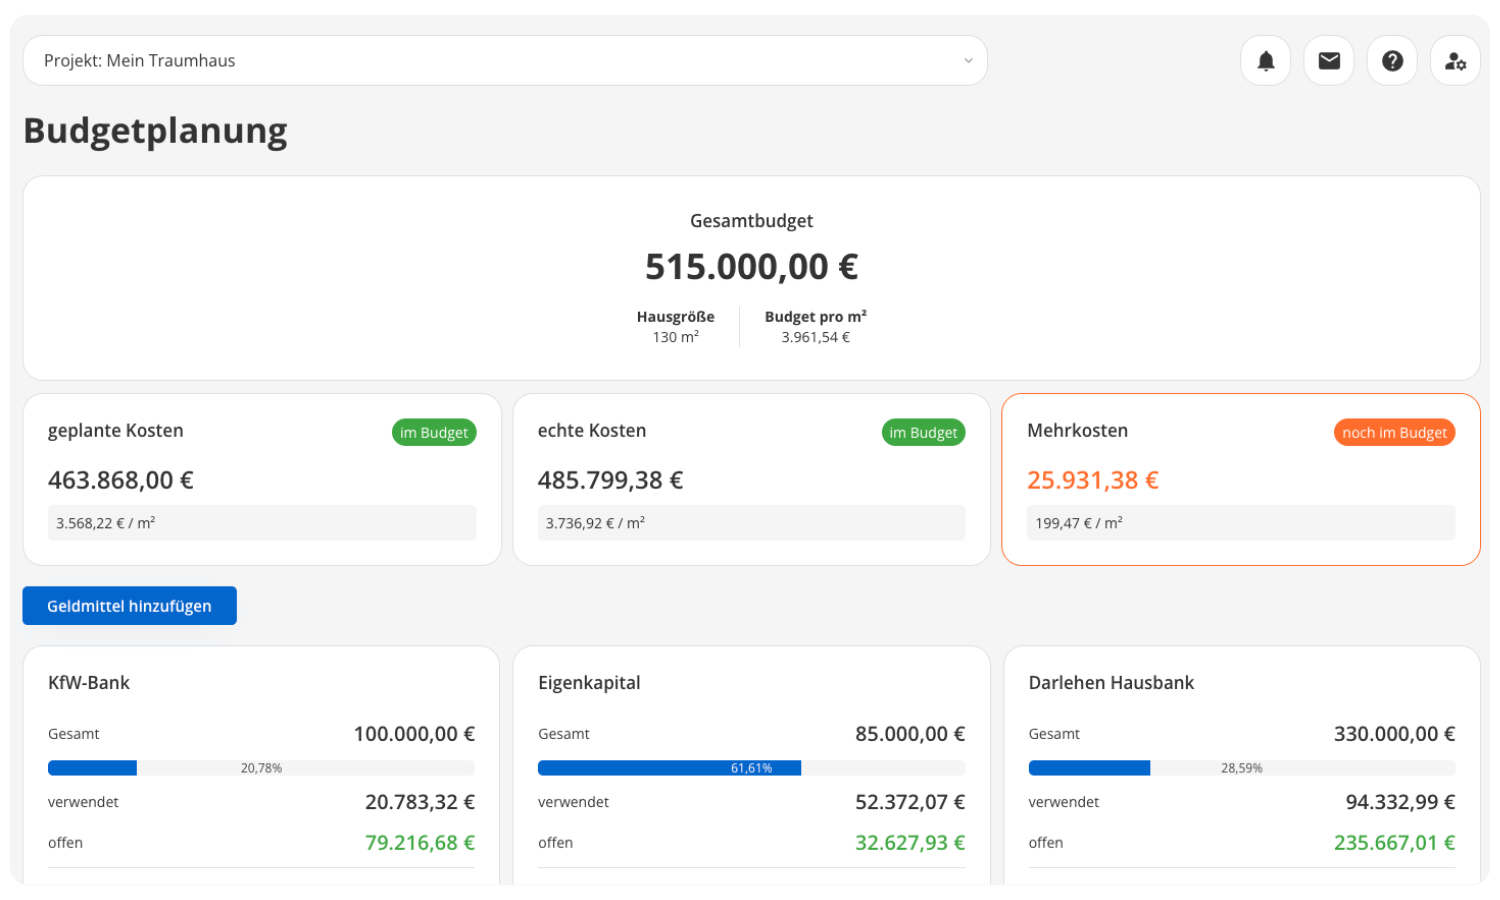The width and height of the screenshot is (1500, 900).
Task: Click the 'noch im Budget' orange badge
Action: point(1394,432)
